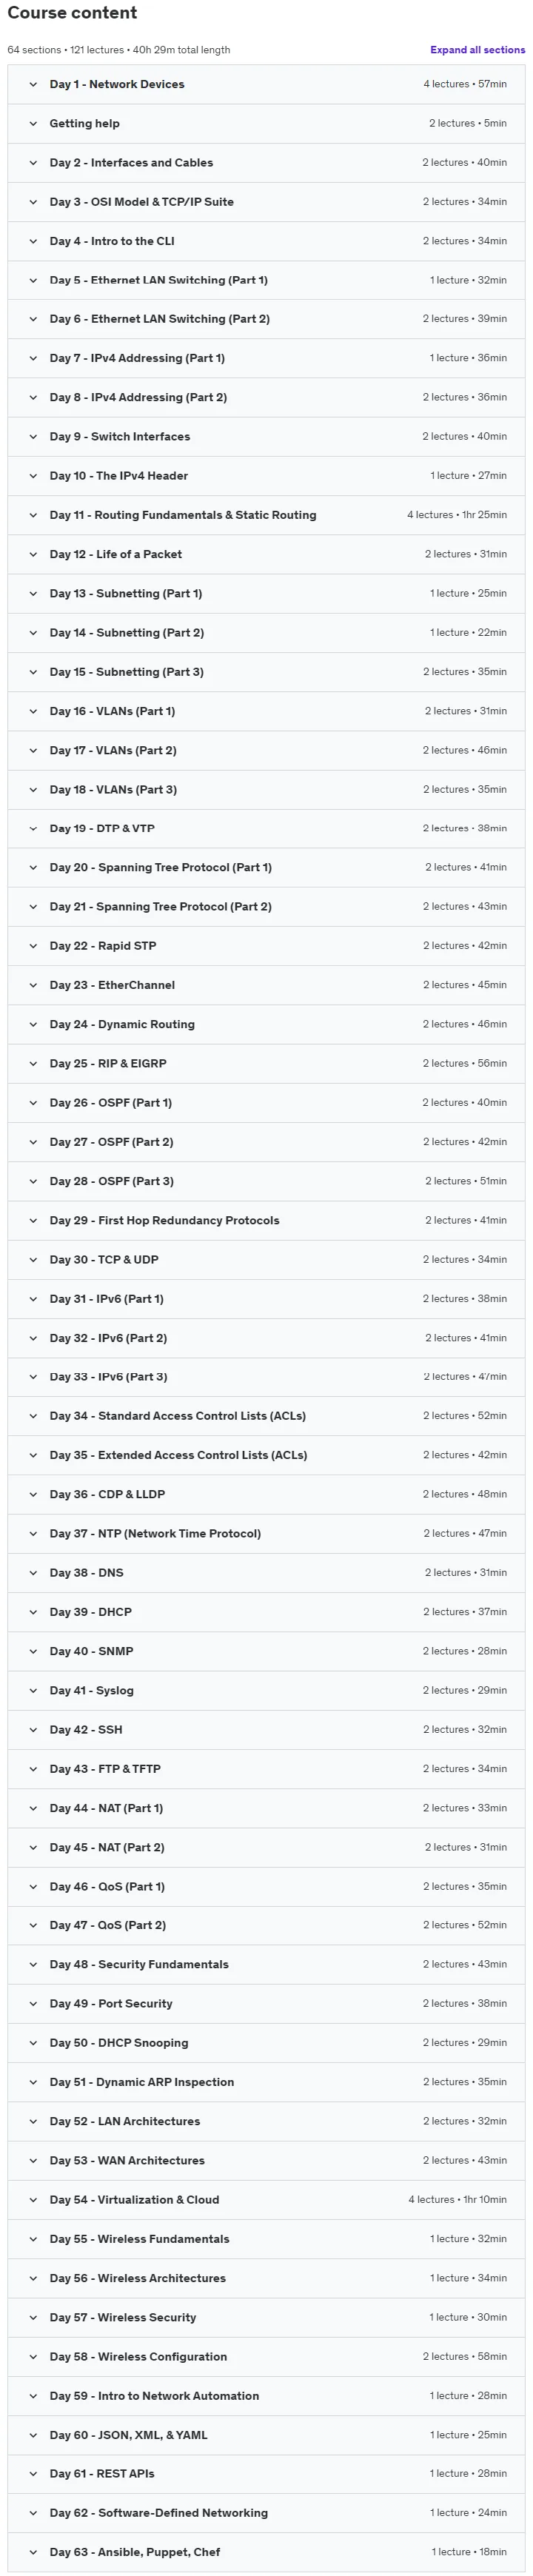Expand the Getting help section chevron

[33, 123]
